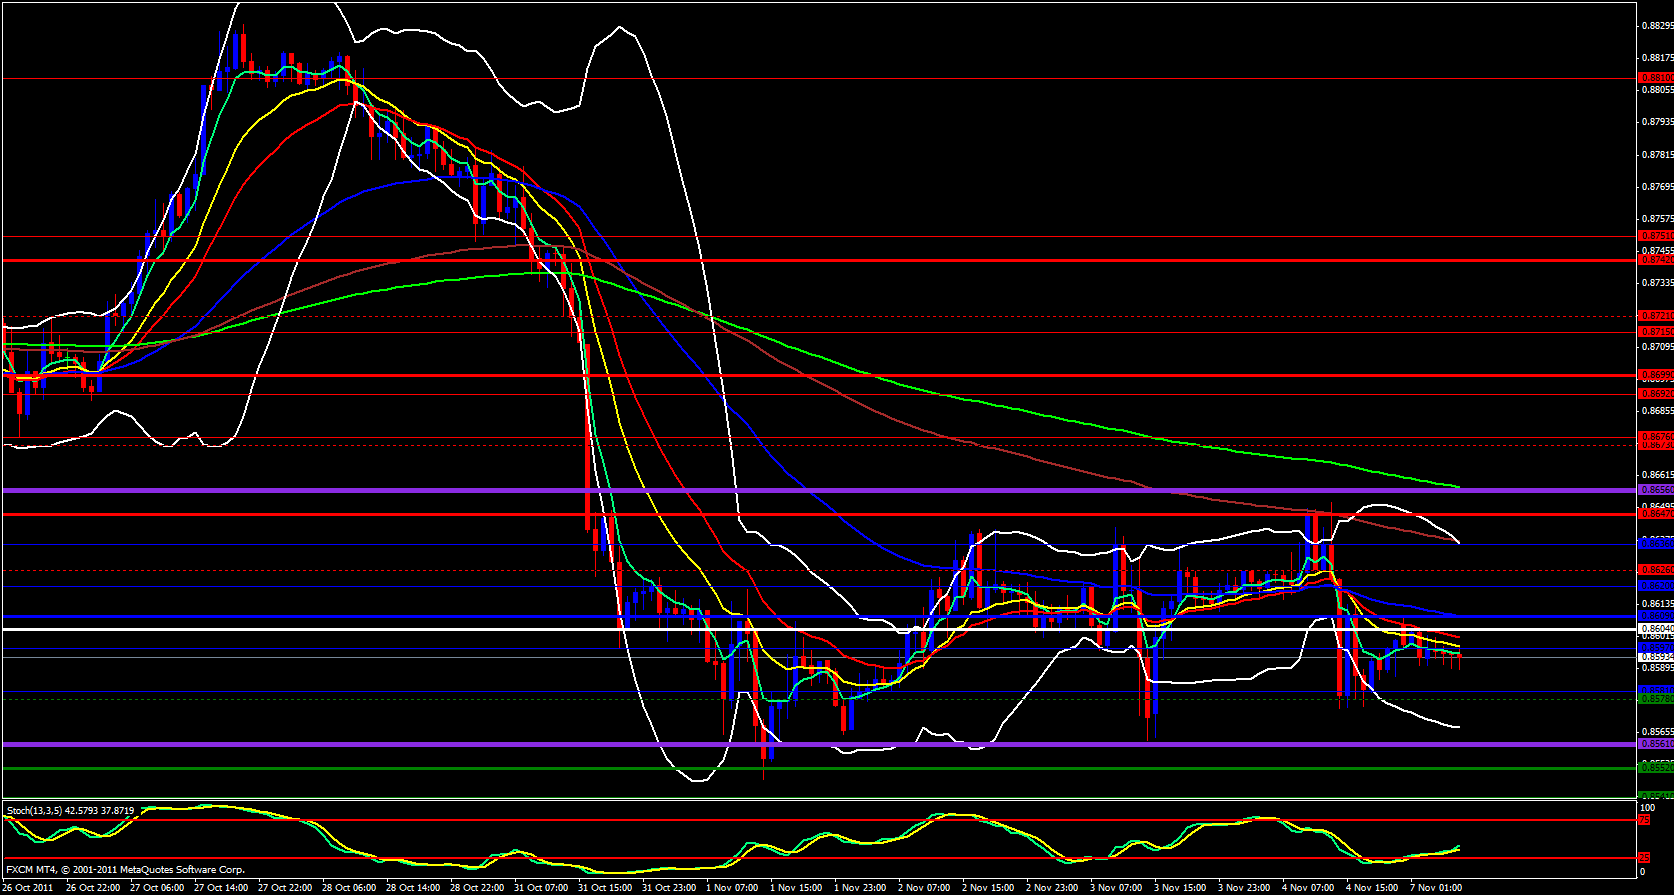Viewport: 1674px width, 895px height.
Task: Select the 0.87210 dashed line price label
Action: [x=1655, y=316]
